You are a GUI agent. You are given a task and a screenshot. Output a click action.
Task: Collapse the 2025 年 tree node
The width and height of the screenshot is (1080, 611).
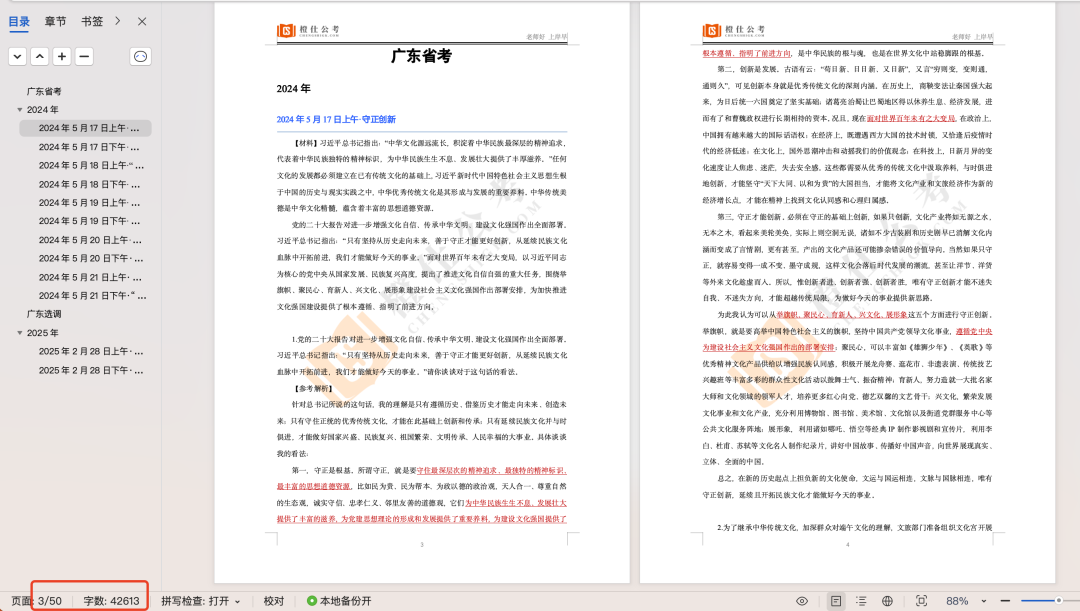click(x=20, y=333)
